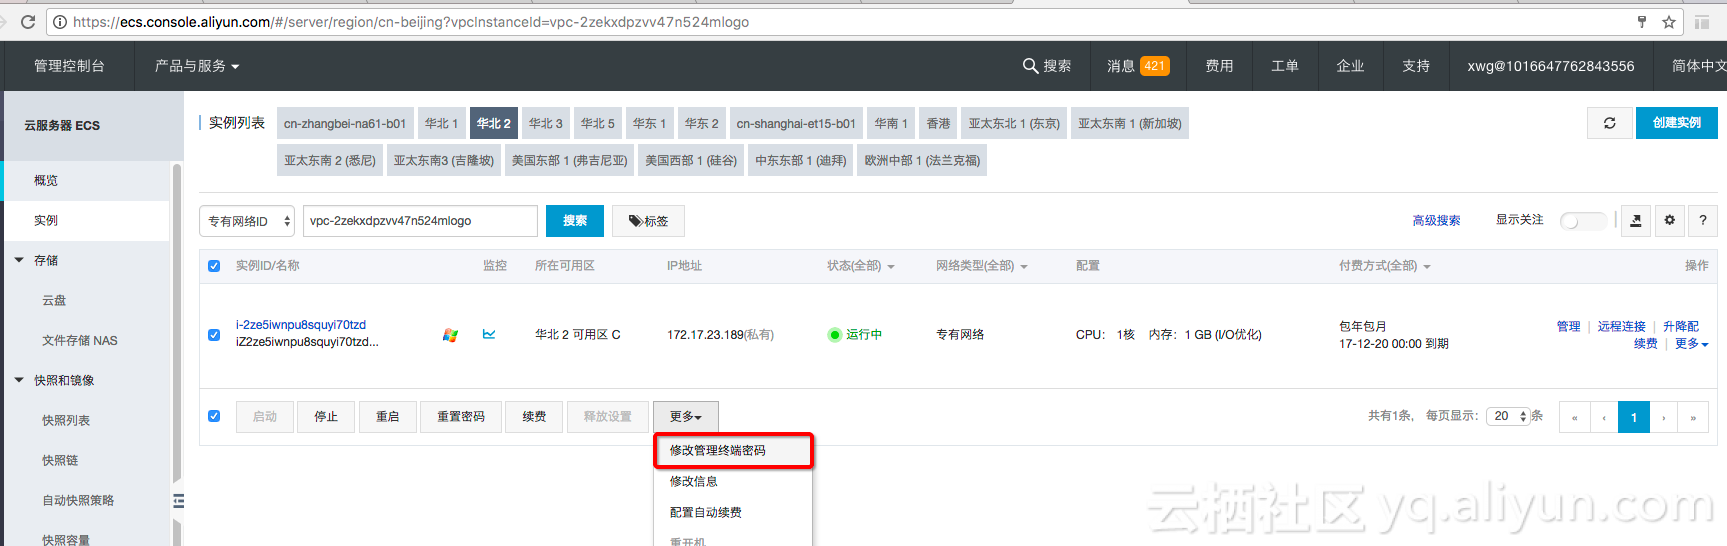
Task: Reload the page with browser refresh icon
Action: tap(28, 22)
